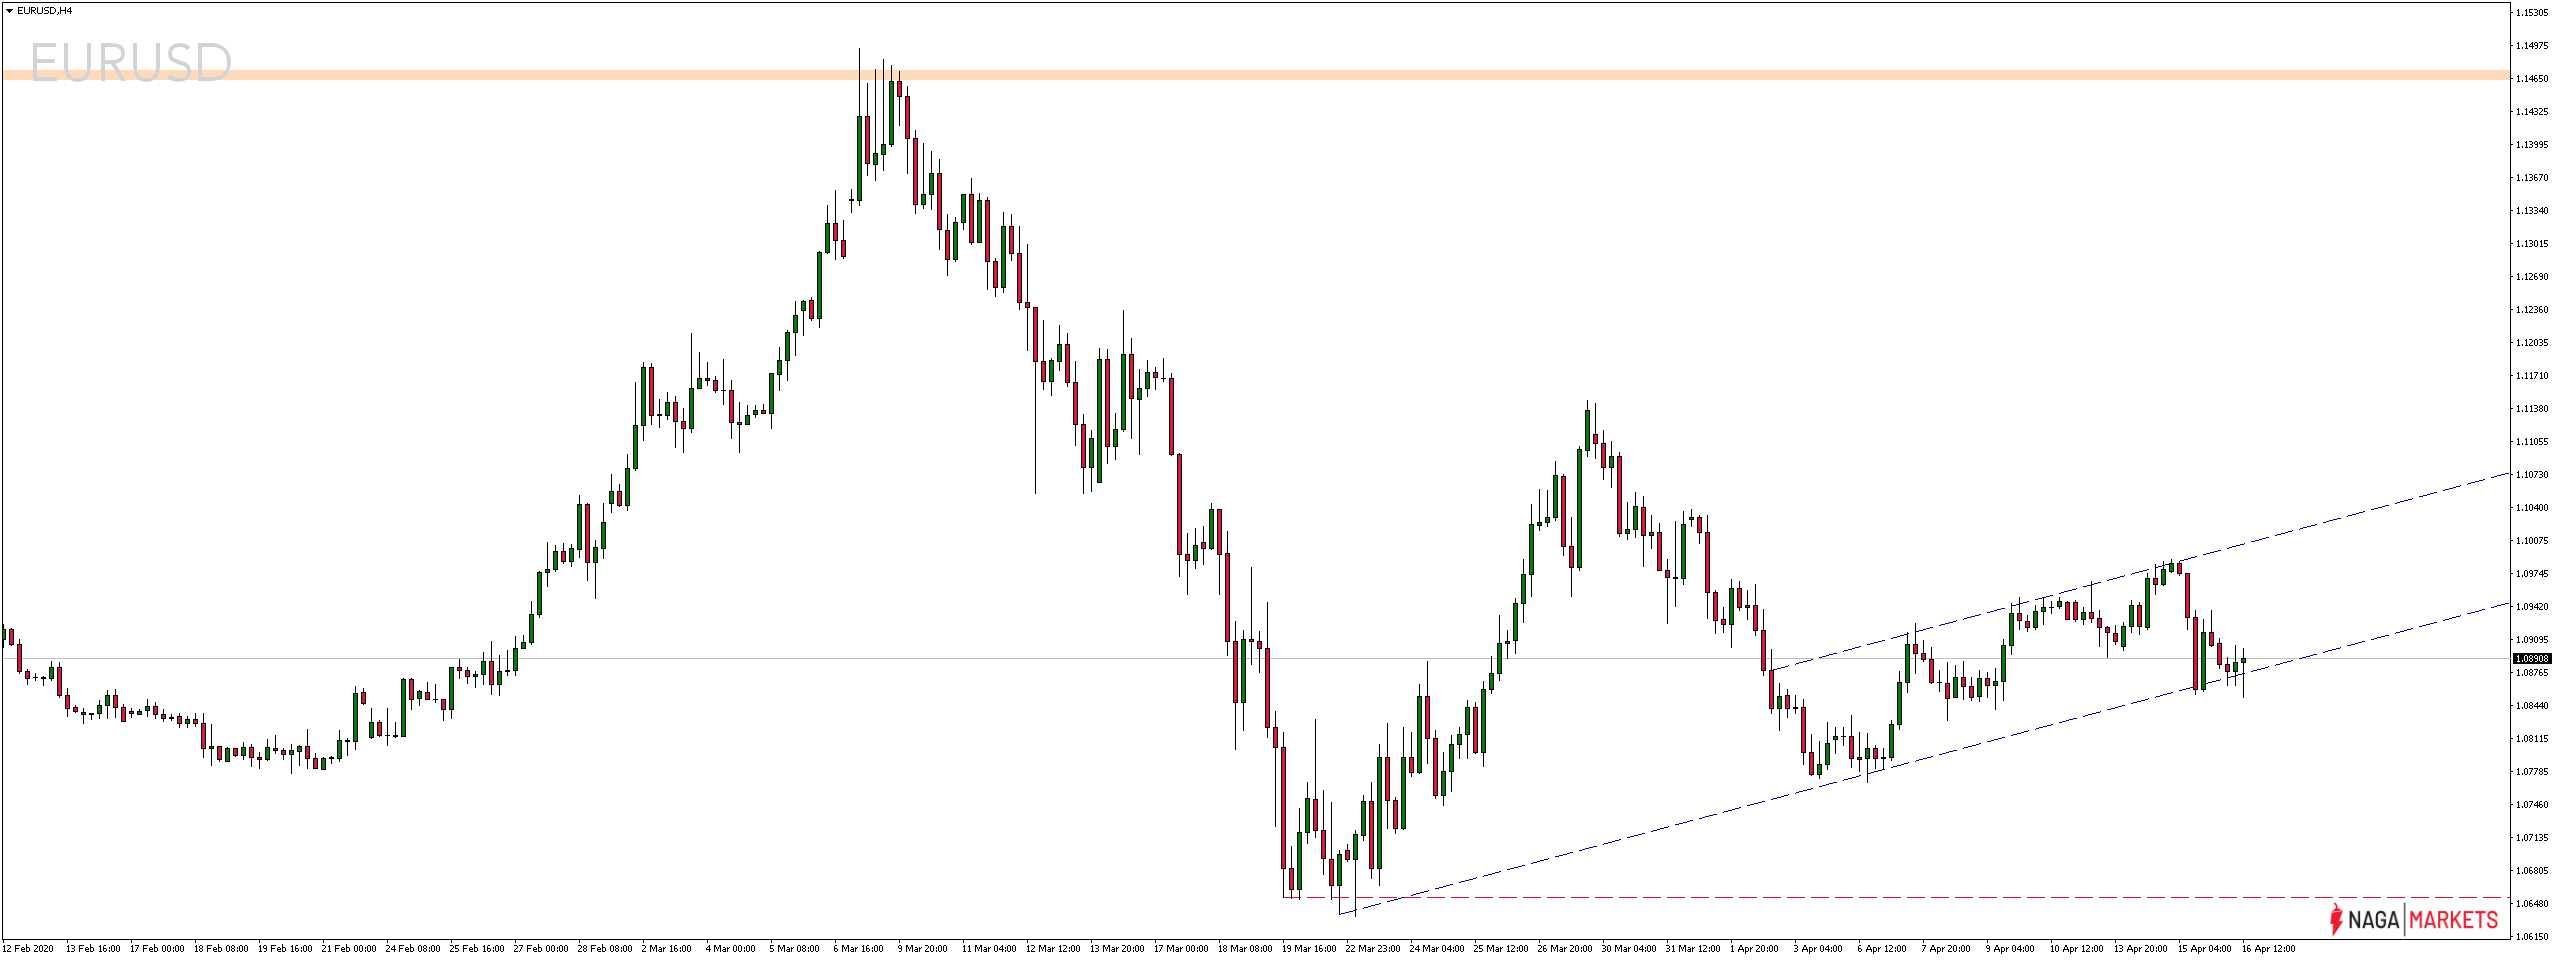Open the dropdown arrow beside EURUSD,H4

(x=9, y=11)
